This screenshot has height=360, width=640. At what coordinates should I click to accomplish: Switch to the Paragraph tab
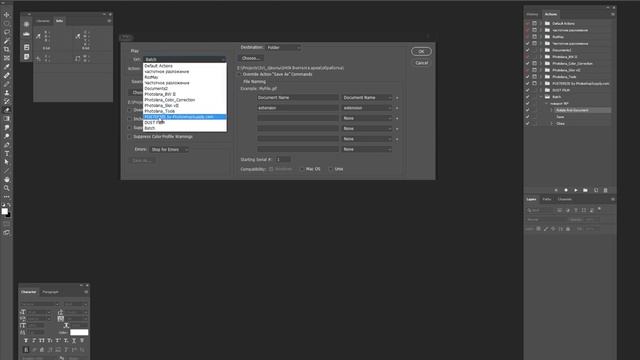point(50,292)
